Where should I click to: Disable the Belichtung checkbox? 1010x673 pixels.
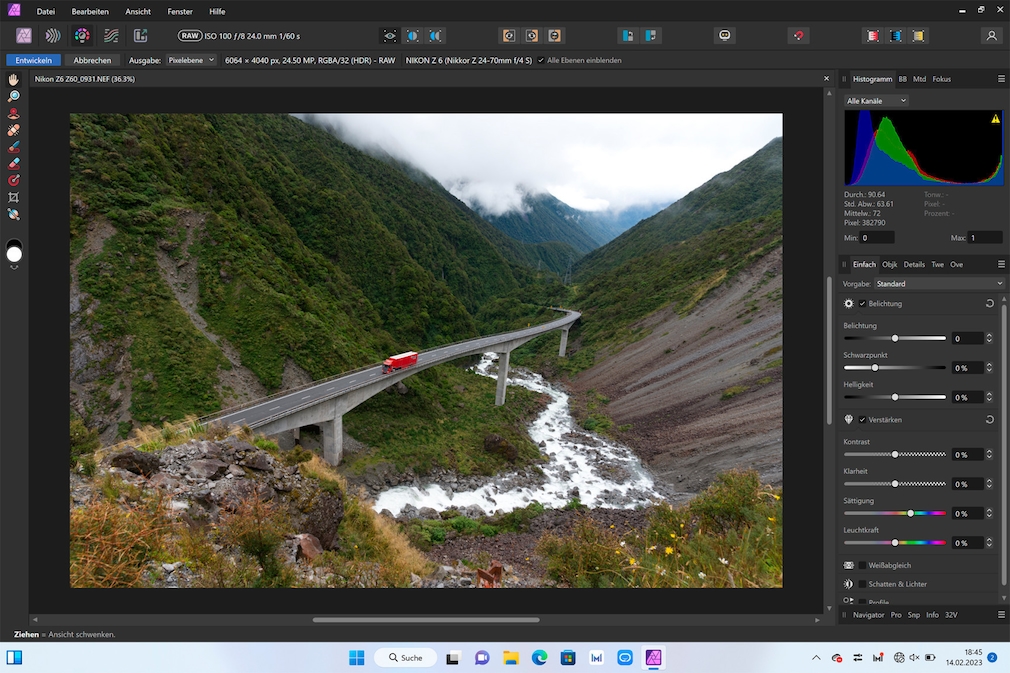pyautogui.click(x=862, y=303)
